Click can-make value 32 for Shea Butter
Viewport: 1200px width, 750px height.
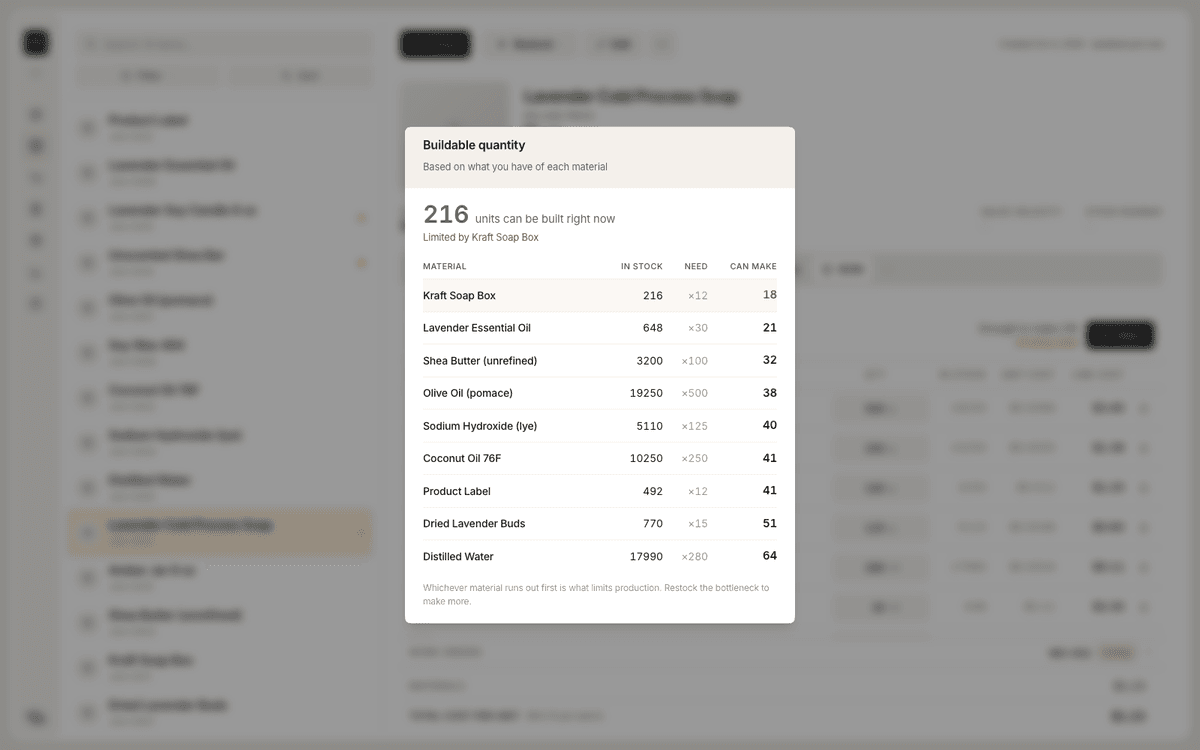(770, 360)
